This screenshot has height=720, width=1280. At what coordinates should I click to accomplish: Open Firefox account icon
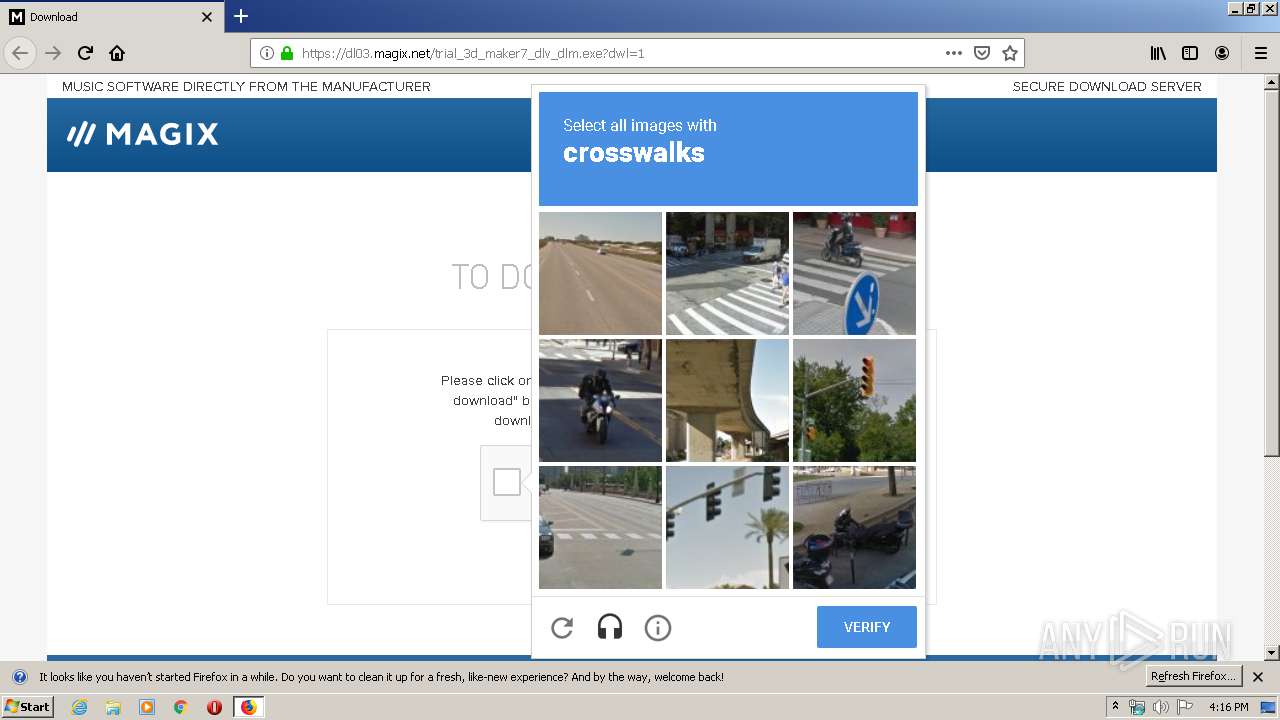tap(1222, 53)
